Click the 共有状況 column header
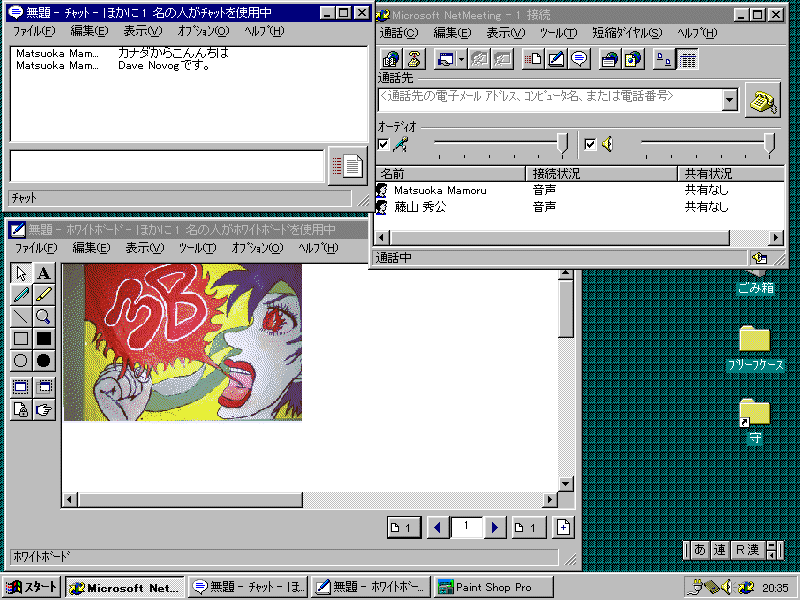This screenshot has height=600, width=800. 731,173
